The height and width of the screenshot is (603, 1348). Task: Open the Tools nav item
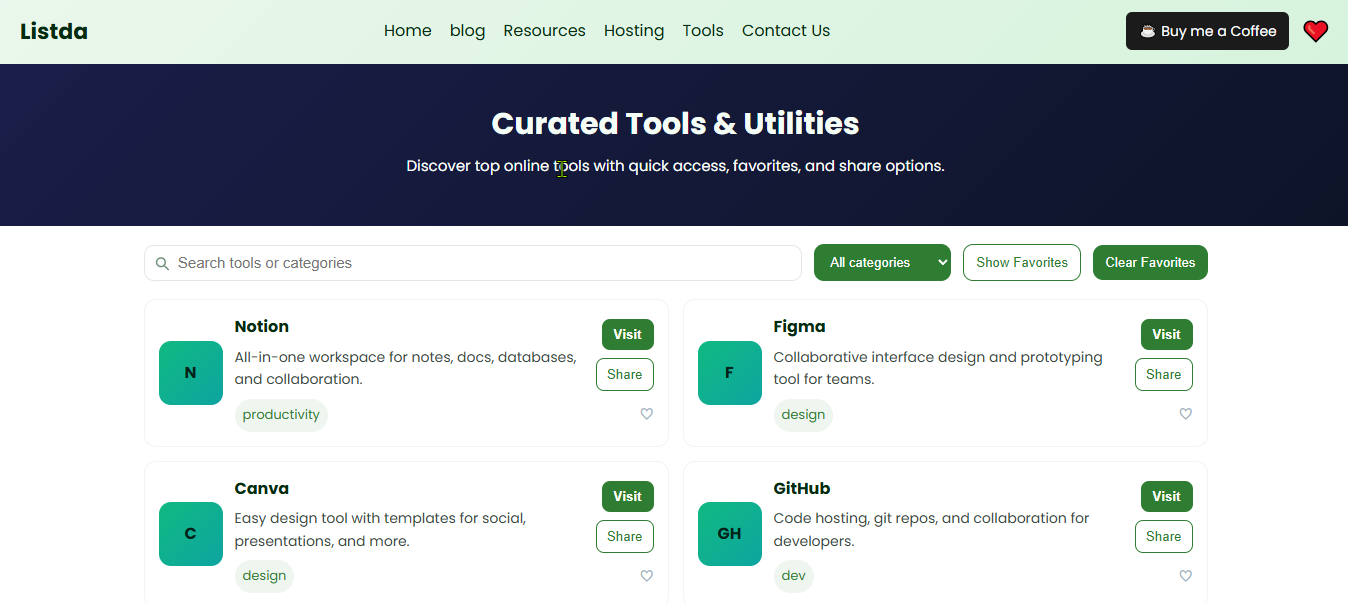coord(703,31)
